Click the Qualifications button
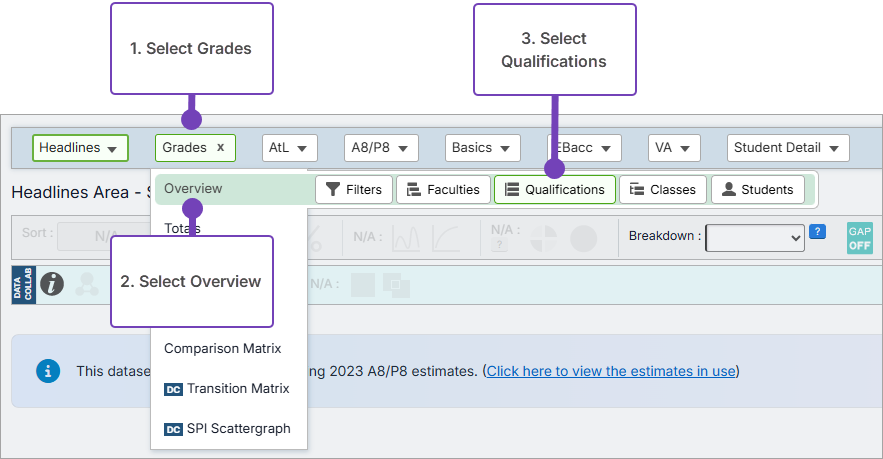The height and width of the screenshot is (459, 883). [x=555, y=190]
